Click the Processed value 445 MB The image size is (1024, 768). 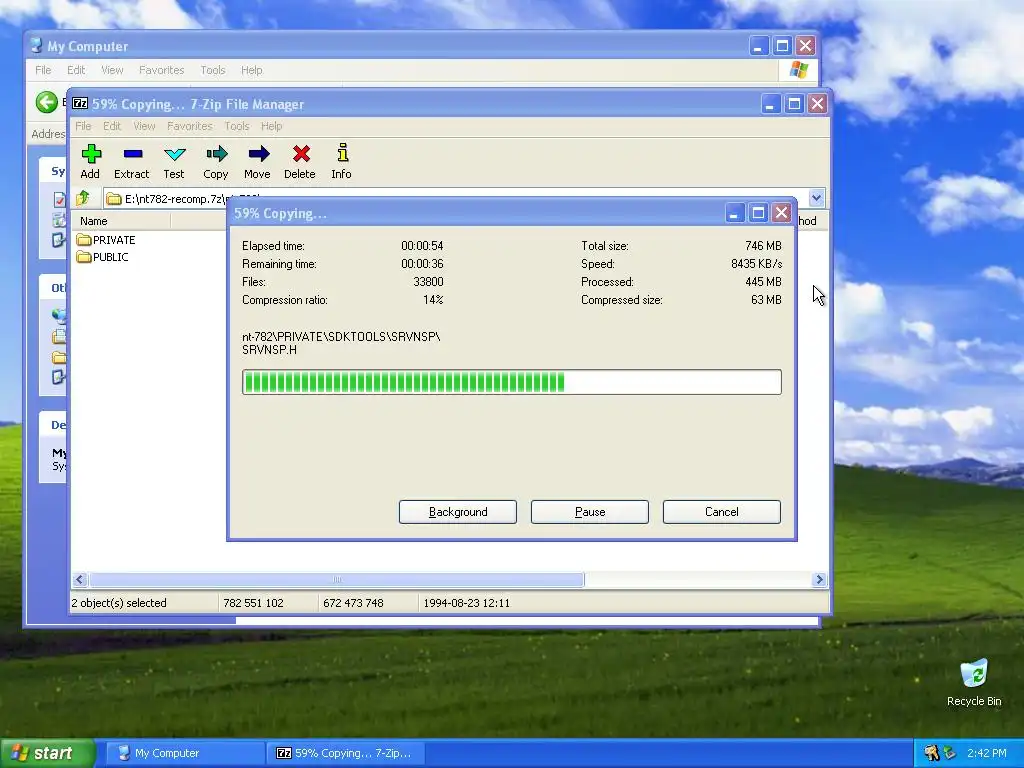[763, 281]
